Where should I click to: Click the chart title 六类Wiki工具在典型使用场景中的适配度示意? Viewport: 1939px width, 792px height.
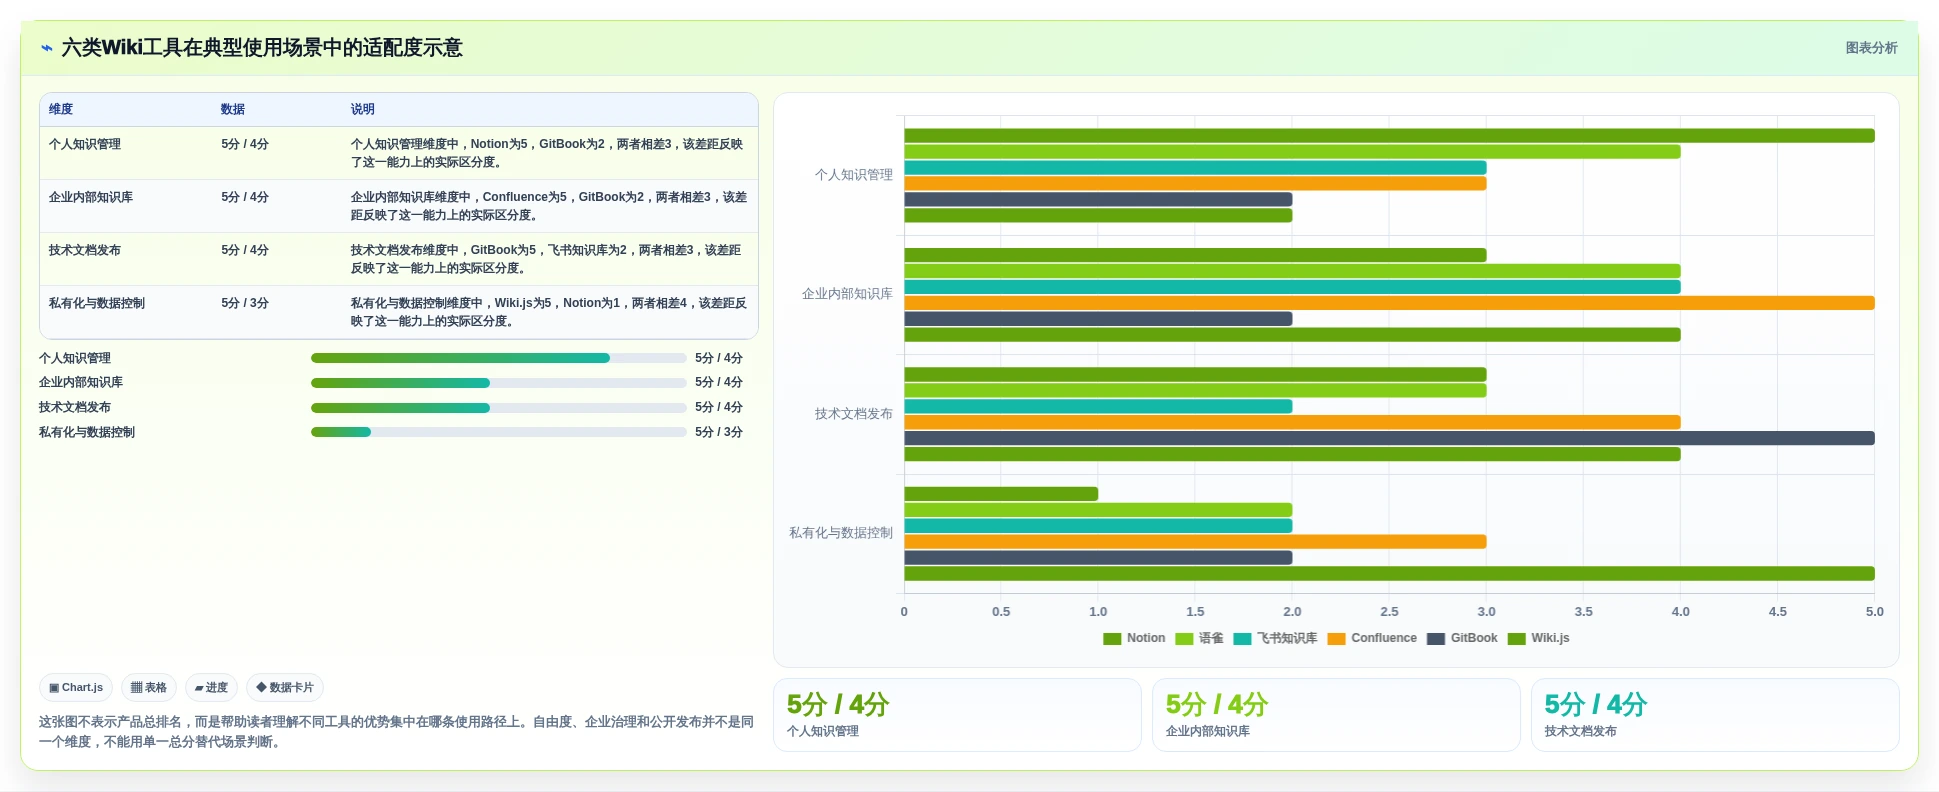click(262, 48)
